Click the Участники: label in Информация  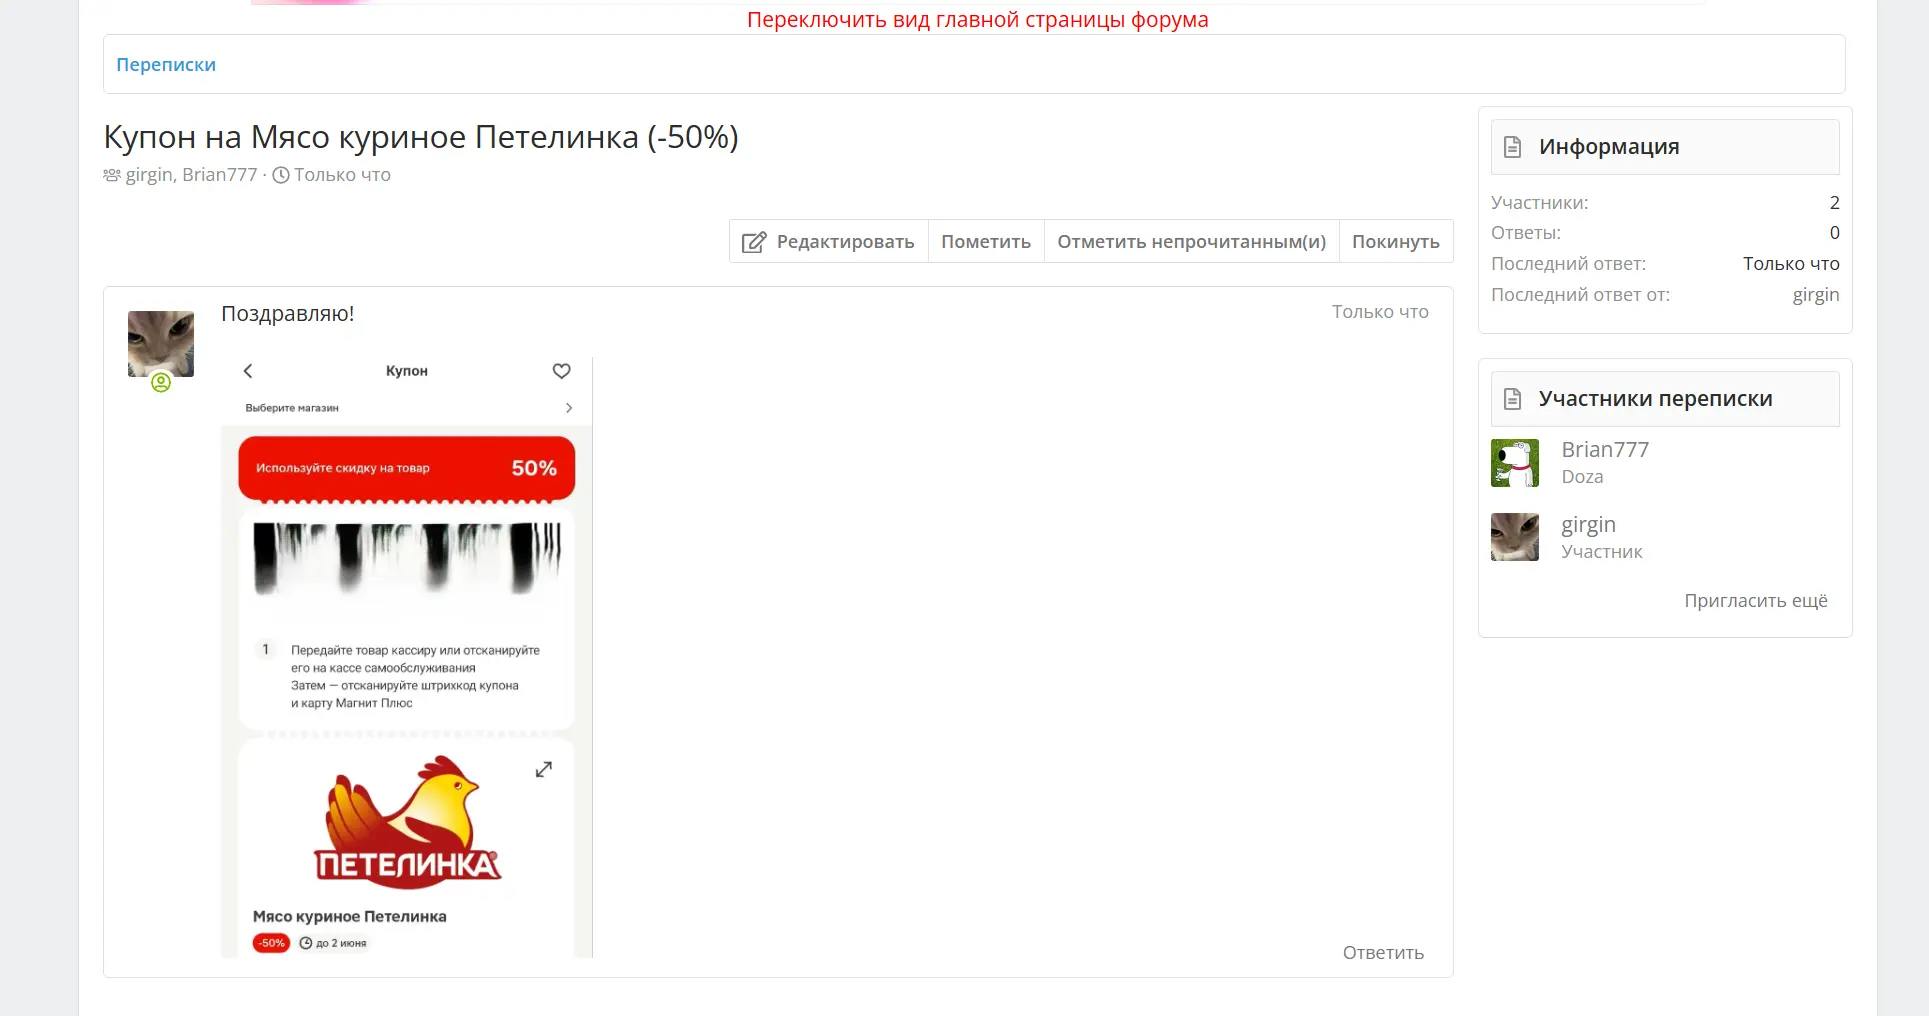[x=1540, y=203]
